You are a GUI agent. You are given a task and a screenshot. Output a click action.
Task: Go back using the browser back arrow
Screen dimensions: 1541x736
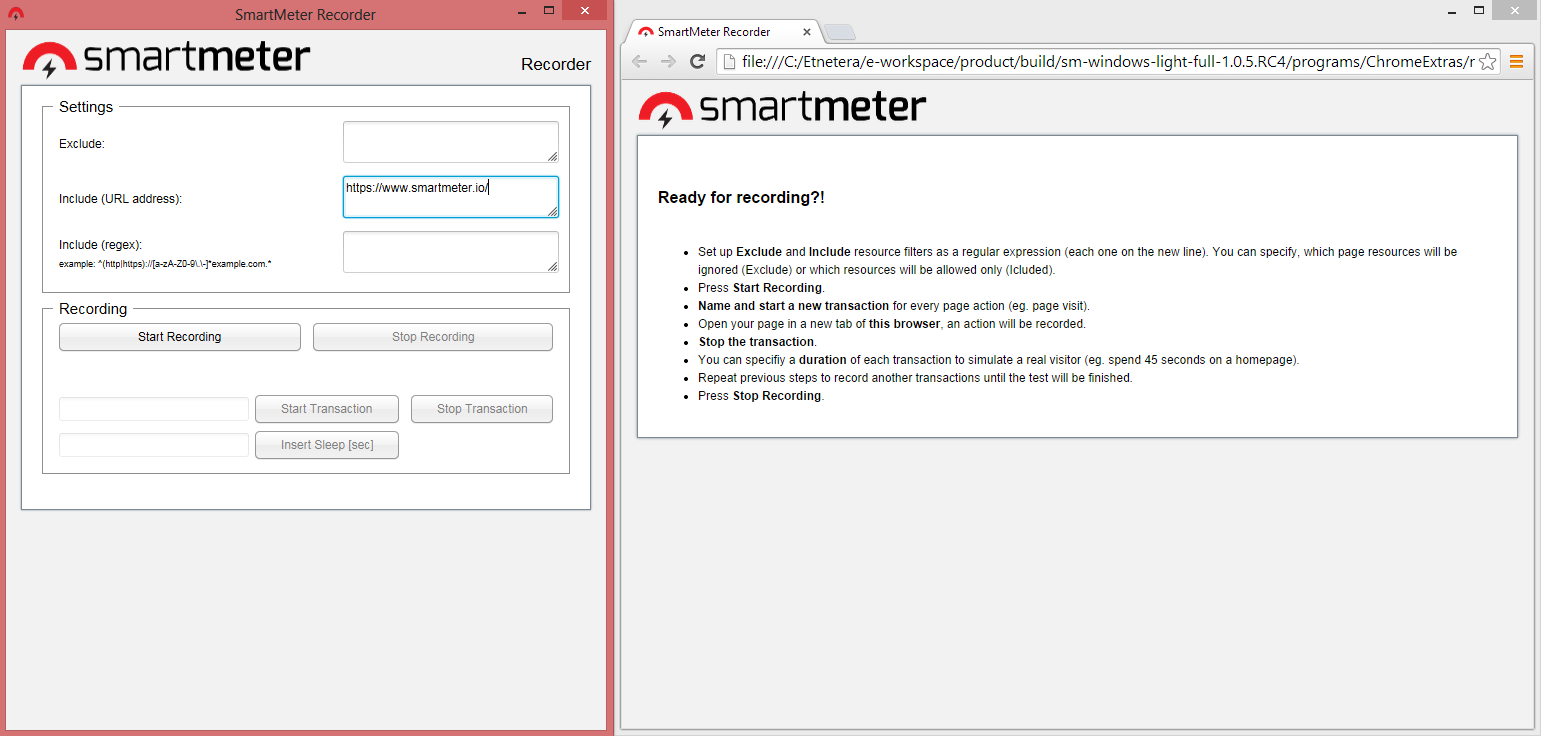[x=639, y=62]
